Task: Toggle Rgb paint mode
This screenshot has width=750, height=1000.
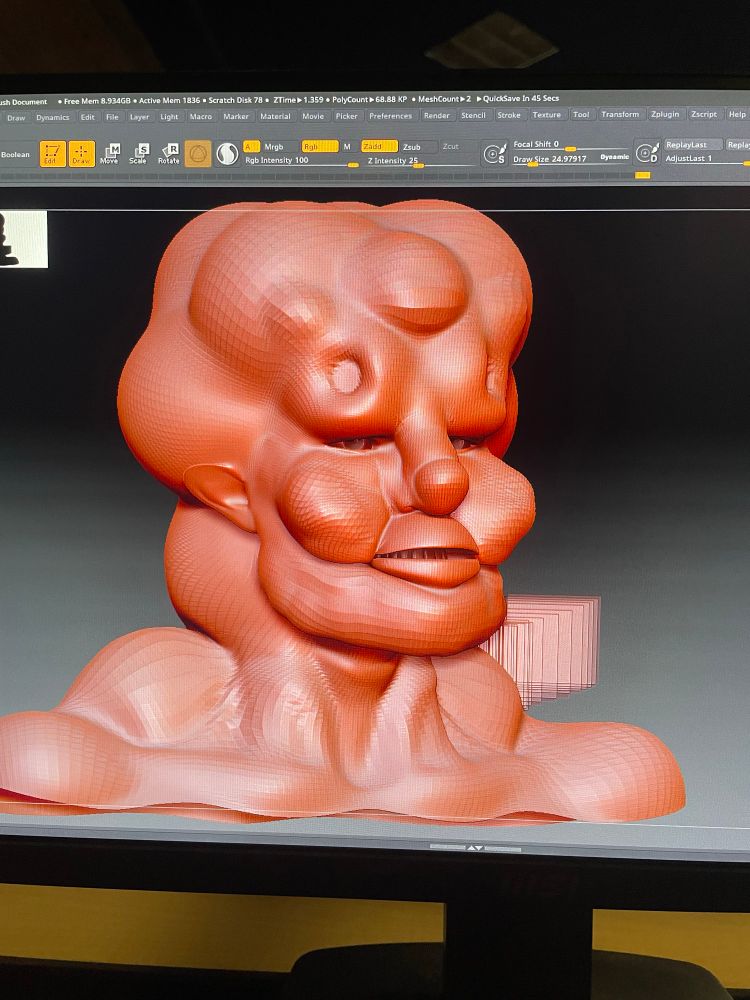Action: click(320, 147)
